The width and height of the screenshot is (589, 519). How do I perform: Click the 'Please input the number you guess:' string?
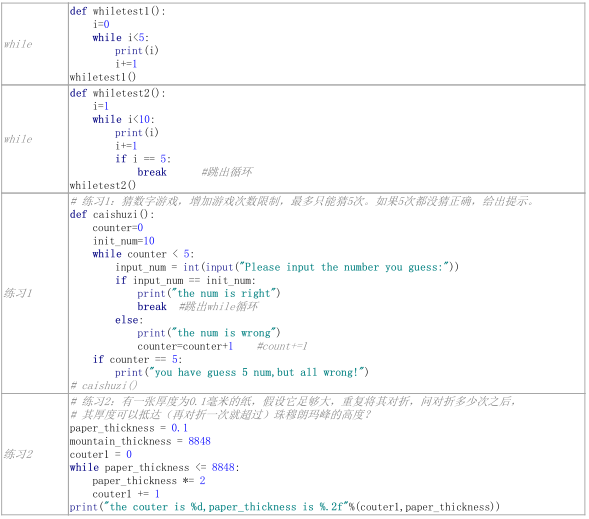343,267
